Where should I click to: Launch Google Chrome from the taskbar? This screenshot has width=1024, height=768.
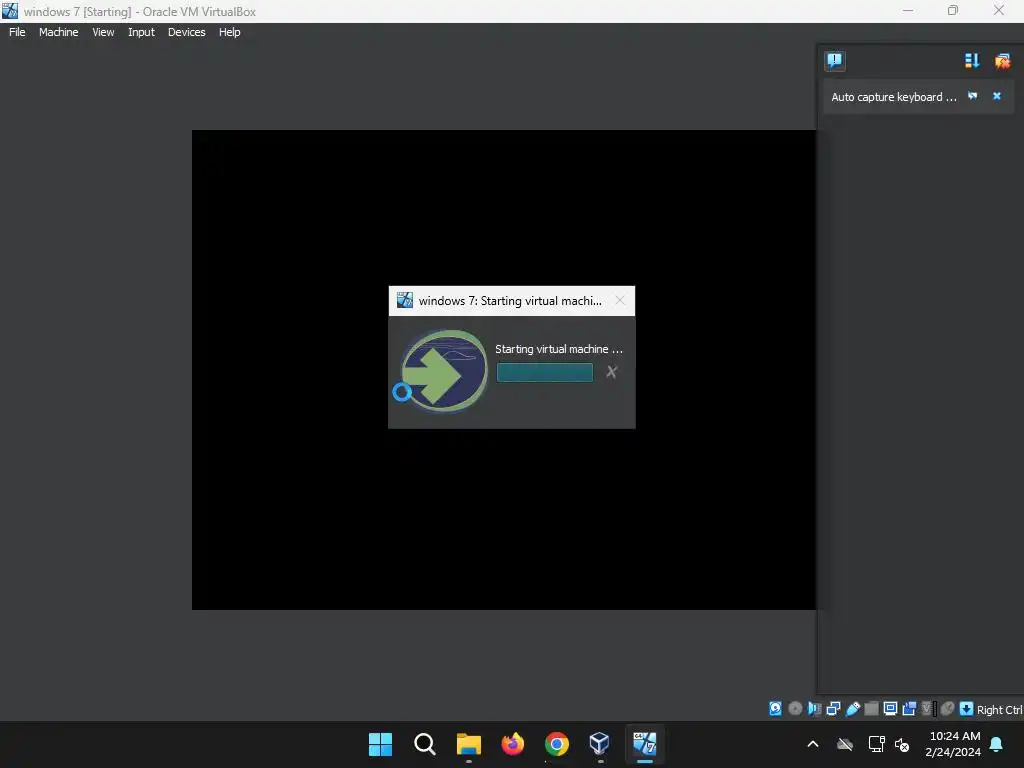click(x=556, y=744)
